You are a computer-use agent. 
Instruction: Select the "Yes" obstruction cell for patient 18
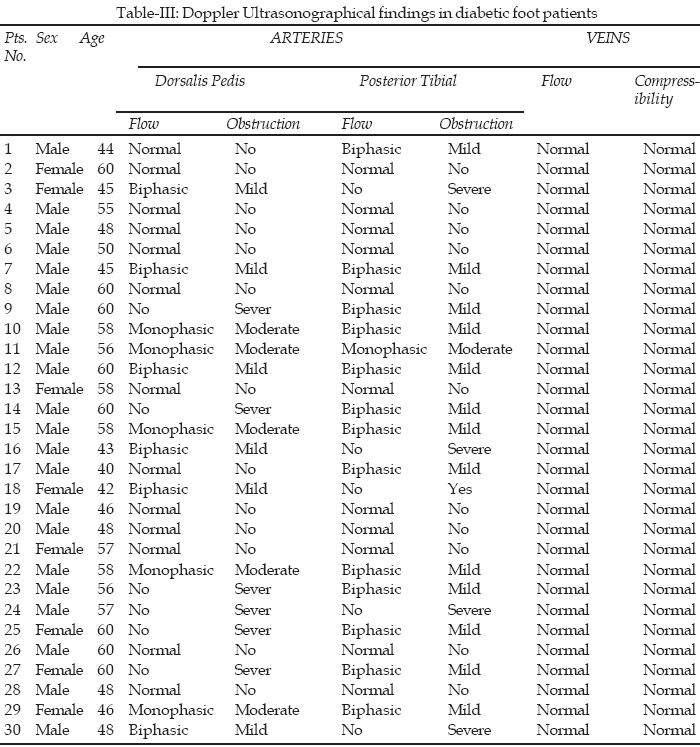[x=460, y=489]
